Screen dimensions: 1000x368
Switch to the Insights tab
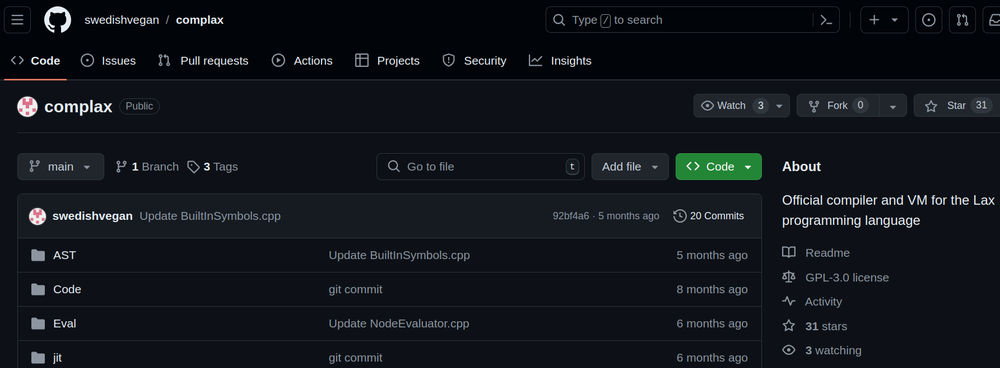click(560, 61)
